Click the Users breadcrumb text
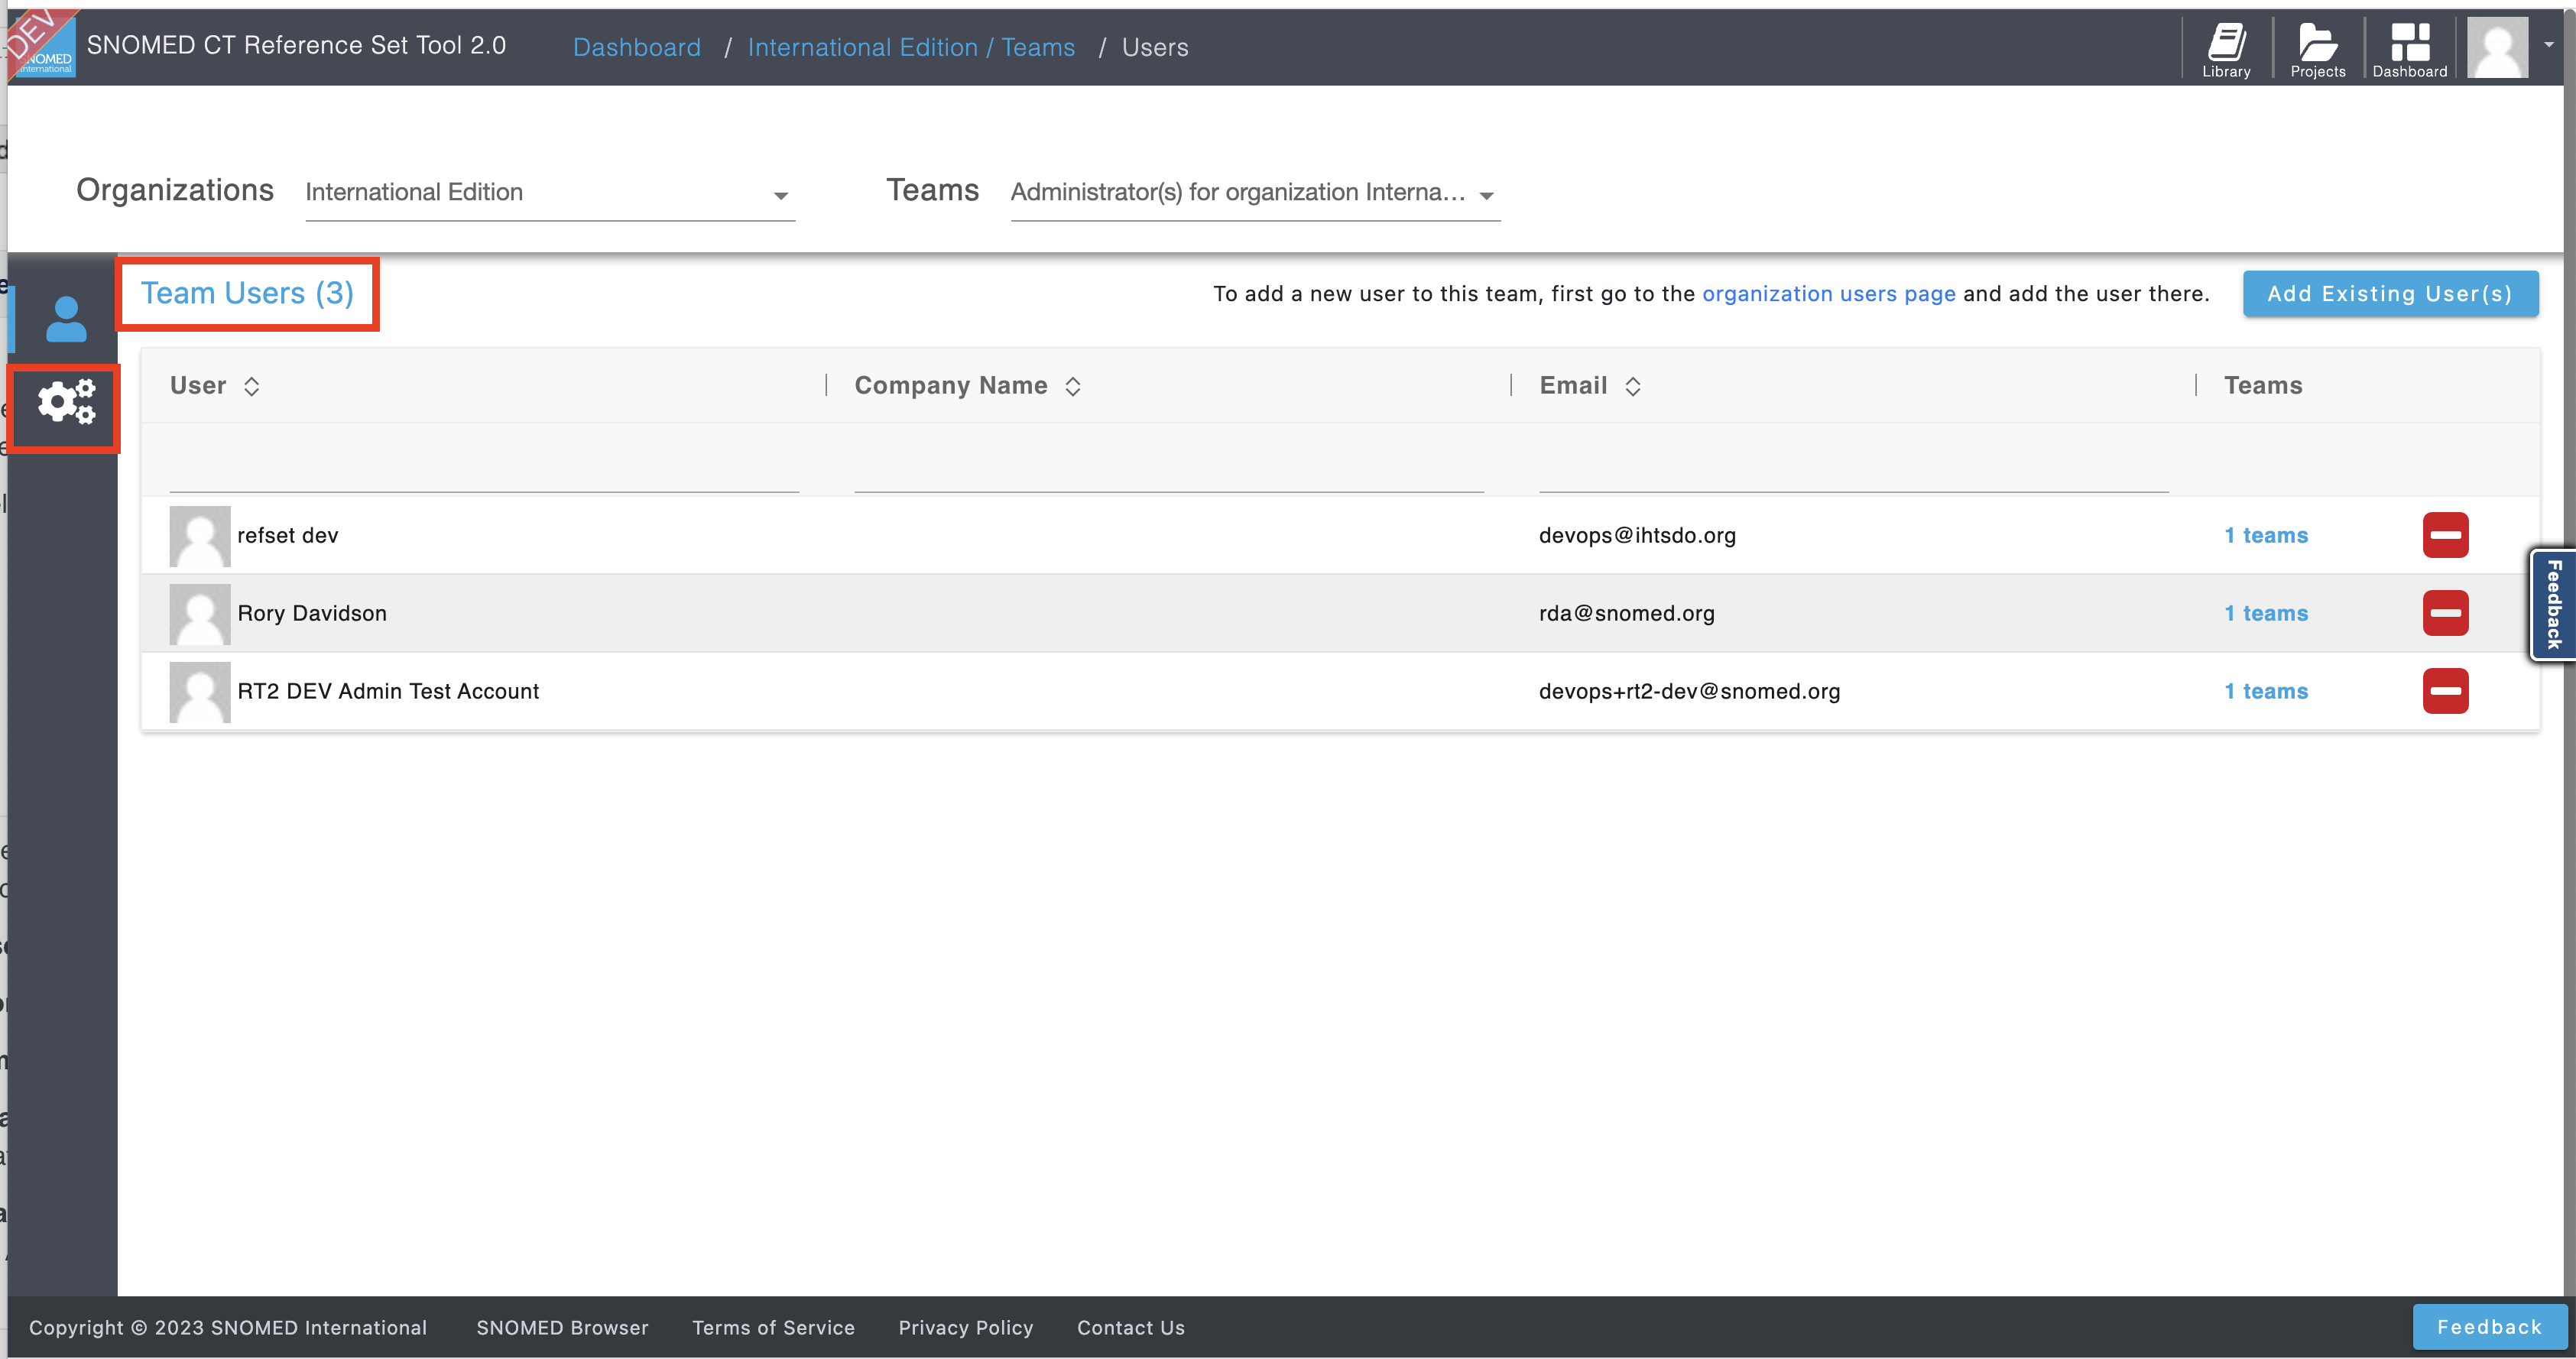Viewport: 2576px width, 1359px height. click(x=1155, y=47)
